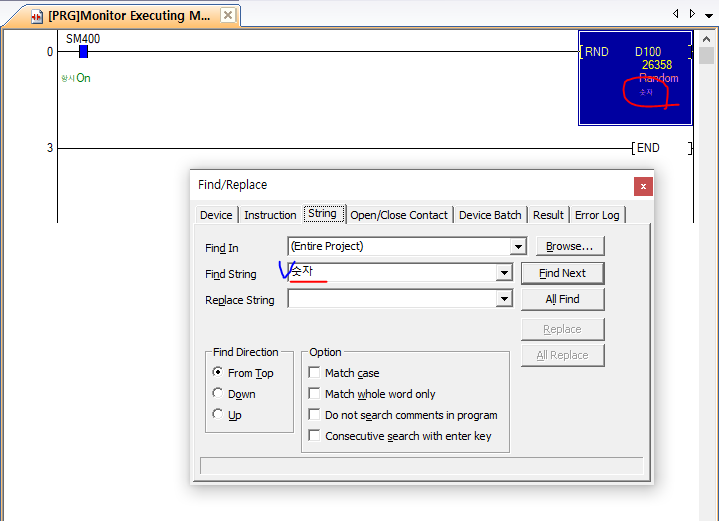Select the String tab
This screenshot has width=719, height=521.
[322, 213]
